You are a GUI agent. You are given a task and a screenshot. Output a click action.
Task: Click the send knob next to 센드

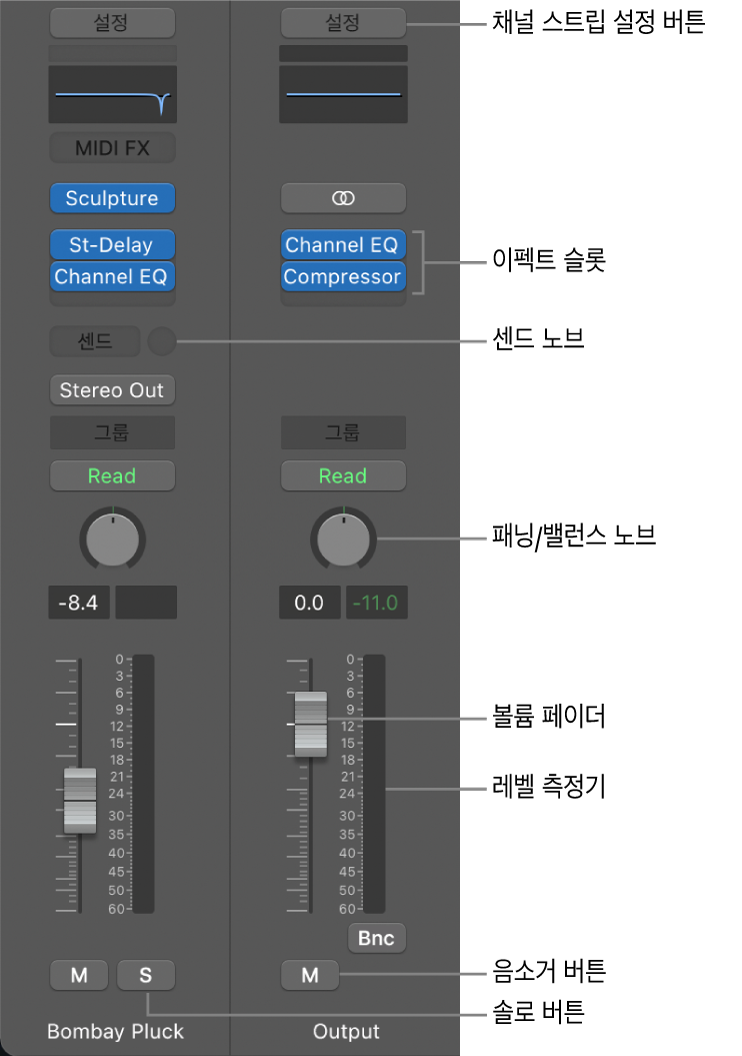pyautogui.click(x=162, y=341)
